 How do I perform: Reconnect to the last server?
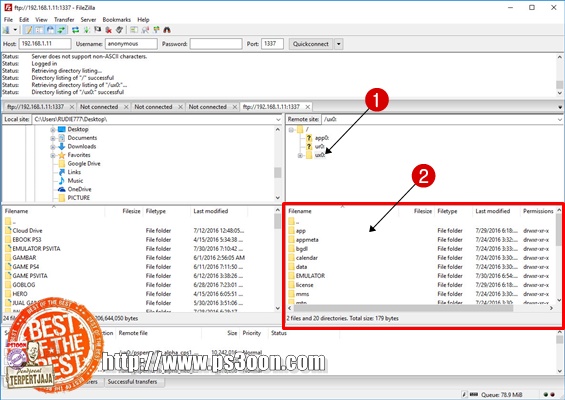tap(120, 30)
